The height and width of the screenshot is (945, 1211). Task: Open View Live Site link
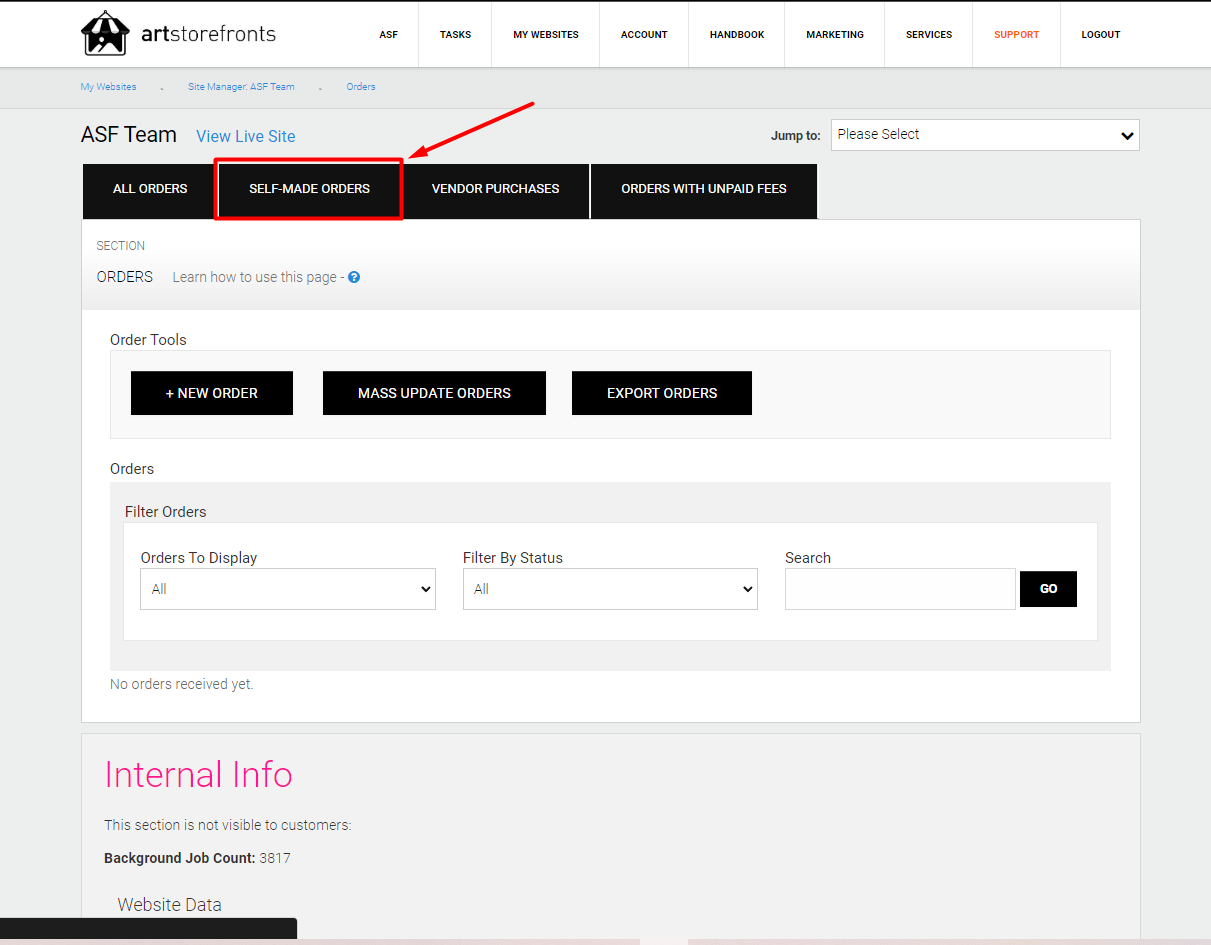click(246, 136)
